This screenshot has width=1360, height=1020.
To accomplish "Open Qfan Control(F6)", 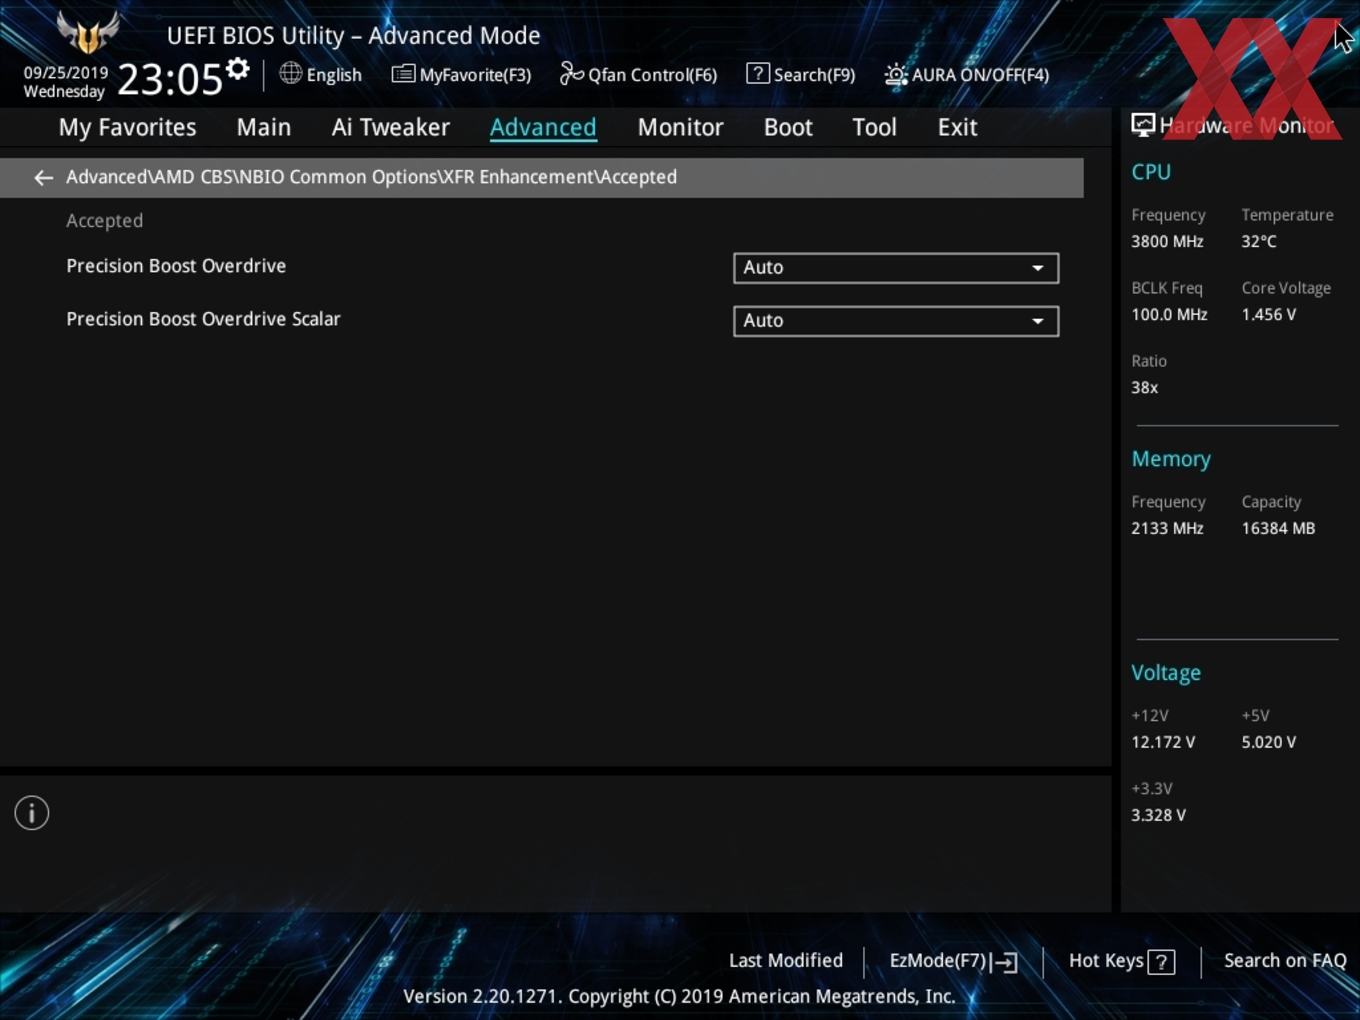I will pyautogui.click(x=652, y=75).
